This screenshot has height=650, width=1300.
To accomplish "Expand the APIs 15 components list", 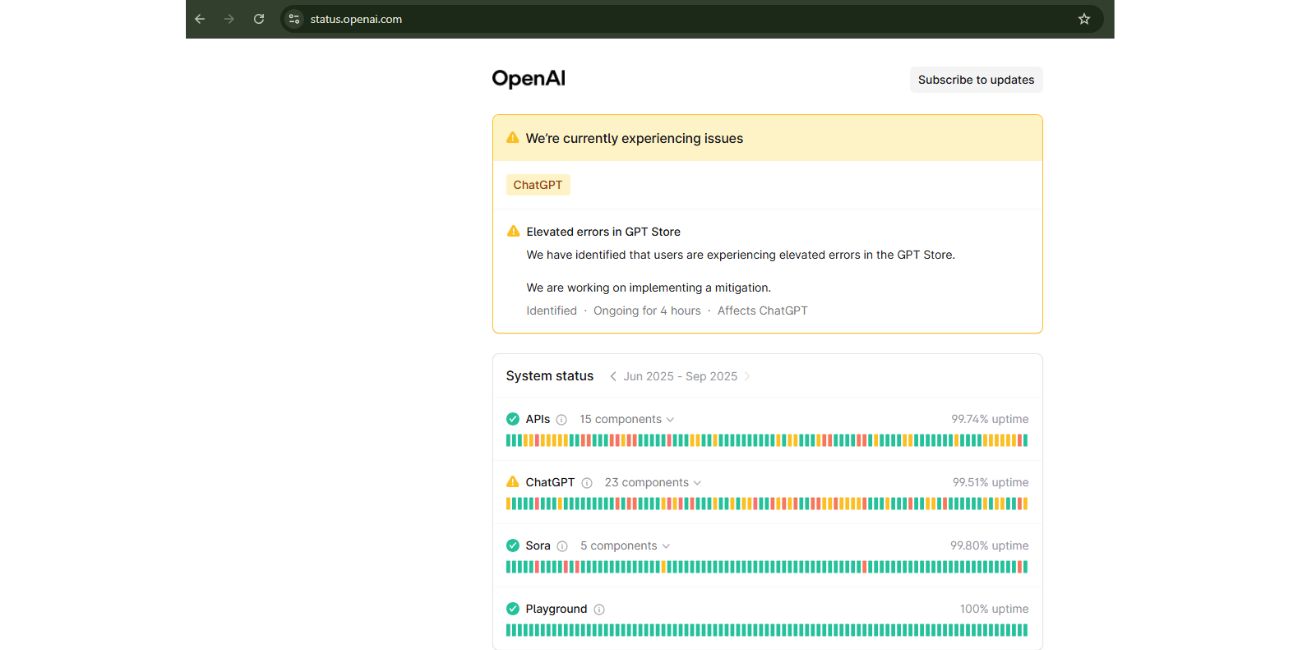I will pyautogui.click(x=627, y=420).
